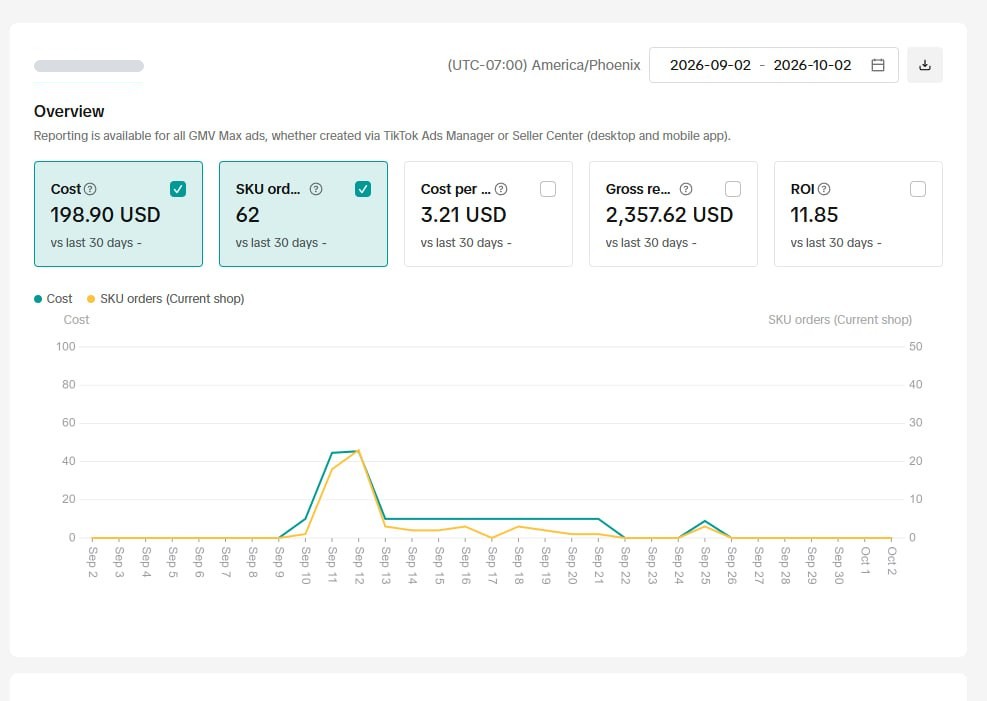
Task: Open the calendar icon in date range
Action: click(877, 65)
